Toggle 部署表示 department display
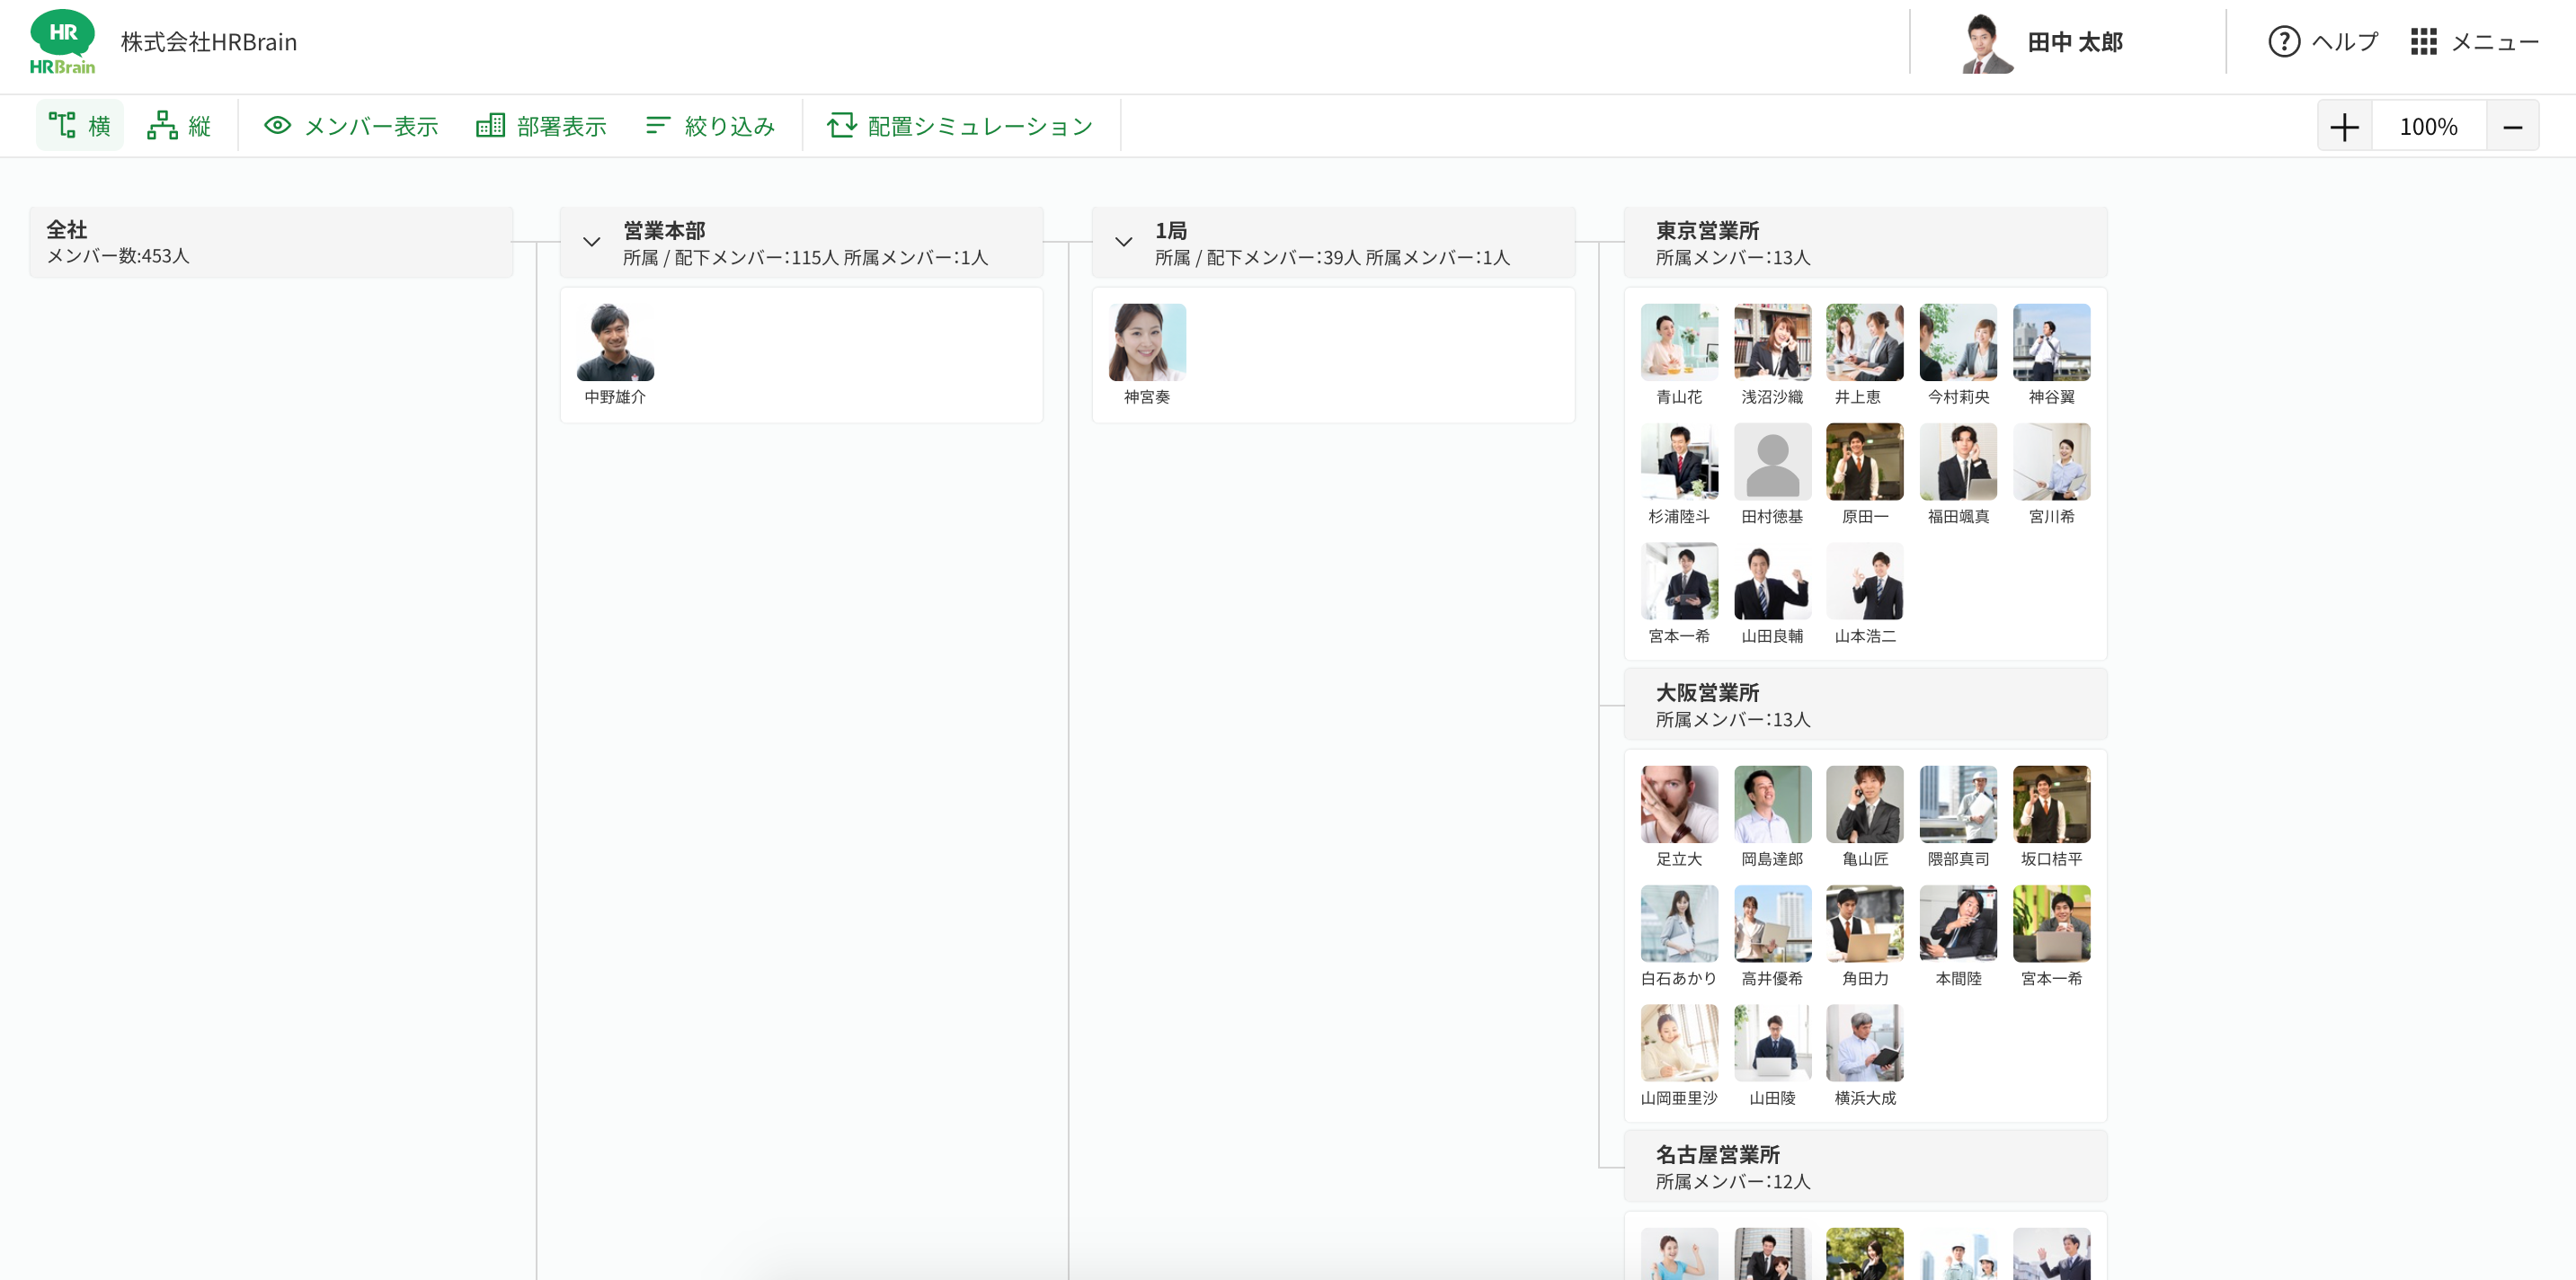 point(542,126)
